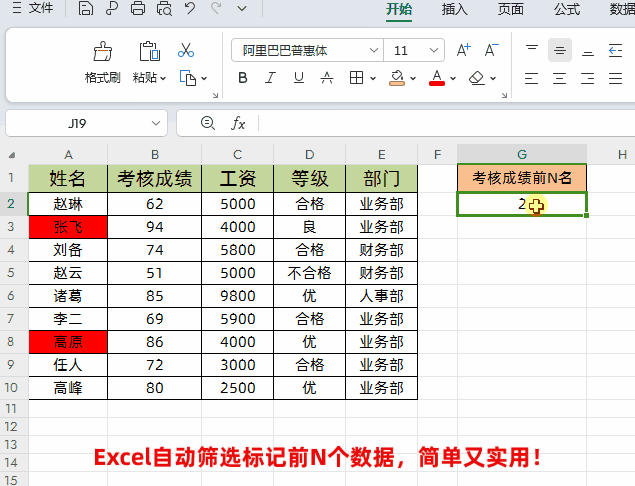
Task: Select top vertical alignment
Action: [532, 50]
